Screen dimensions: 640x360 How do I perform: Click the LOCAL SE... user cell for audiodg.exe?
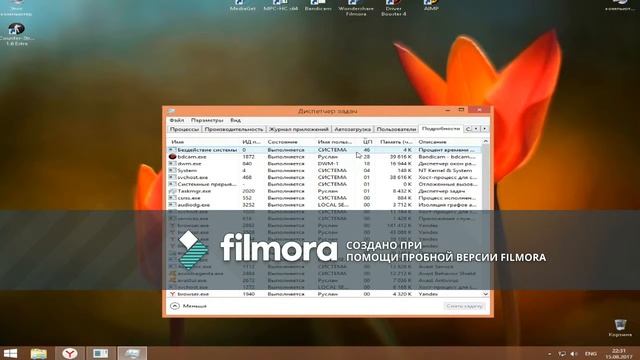pos(333,205)
